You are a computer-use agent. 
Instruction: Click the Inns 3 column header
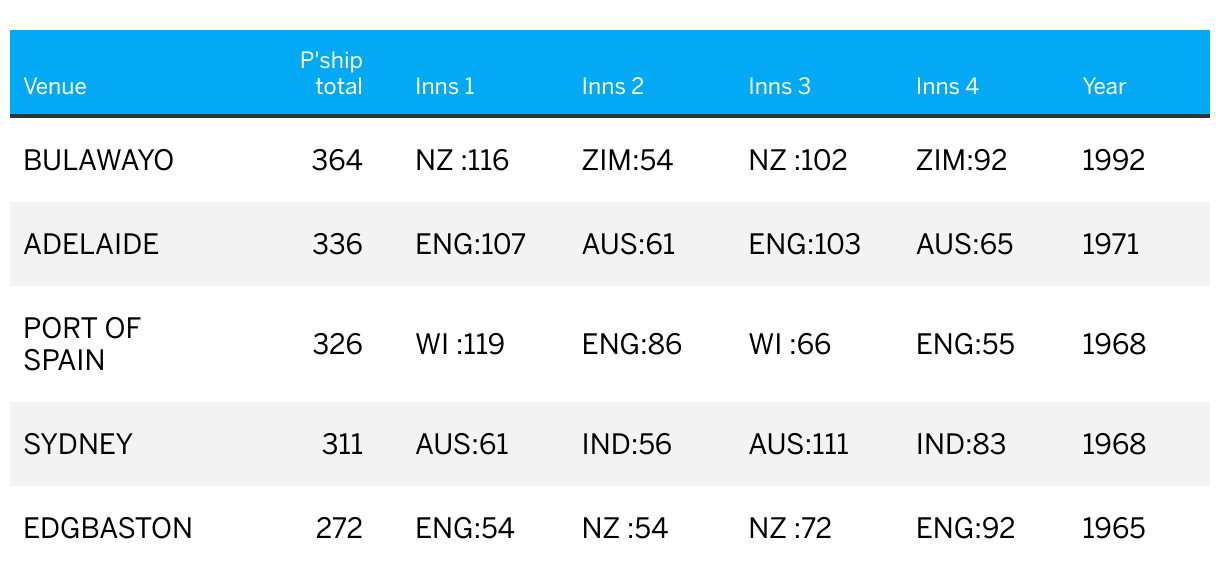coord(779,86)
